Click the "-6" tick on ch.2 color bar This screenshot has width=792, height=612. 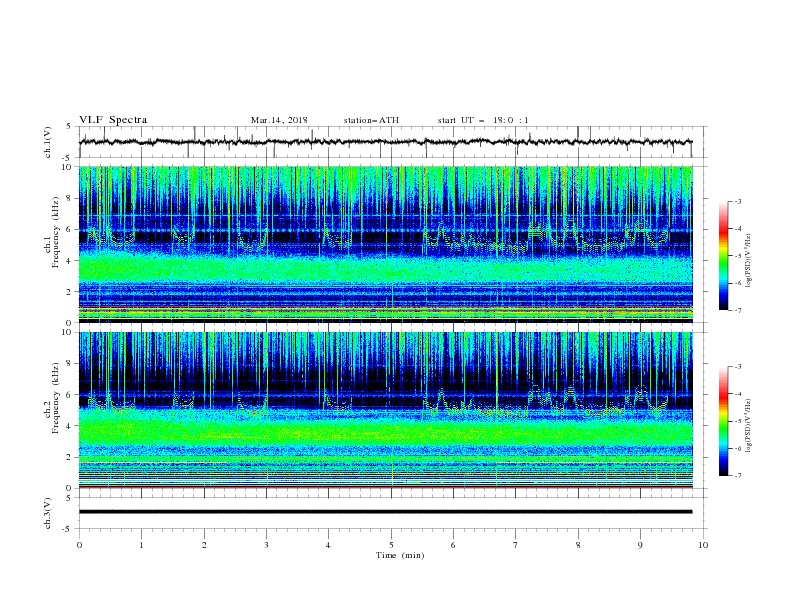click(737, 448)
